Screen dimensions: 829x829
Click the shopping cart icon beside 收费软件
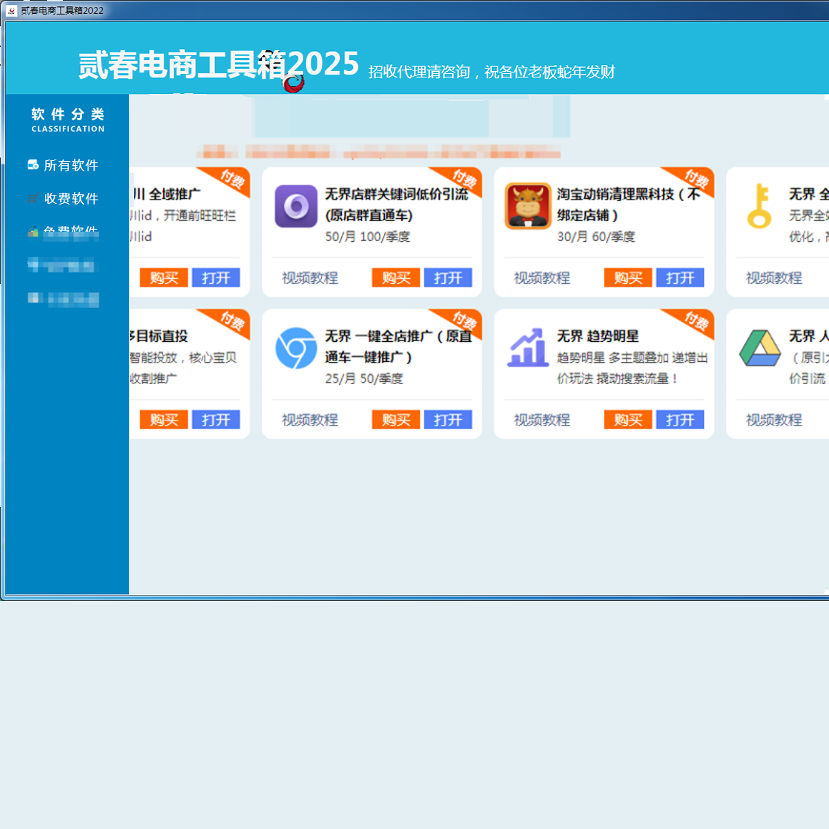33,199
